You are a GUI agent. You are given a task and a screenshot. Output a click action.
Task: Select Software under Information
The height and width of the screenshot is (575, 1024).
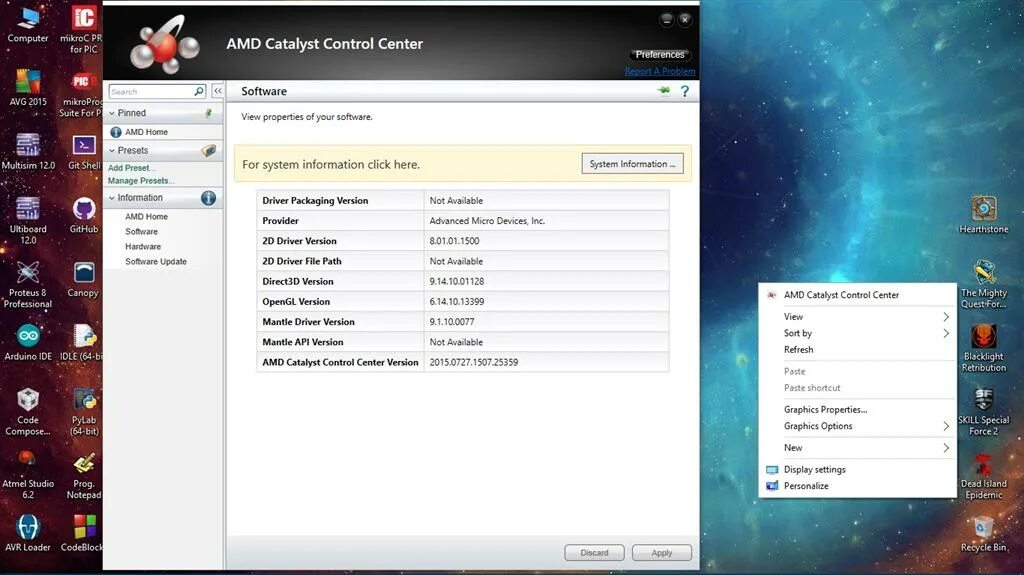[x=142, y=232]
